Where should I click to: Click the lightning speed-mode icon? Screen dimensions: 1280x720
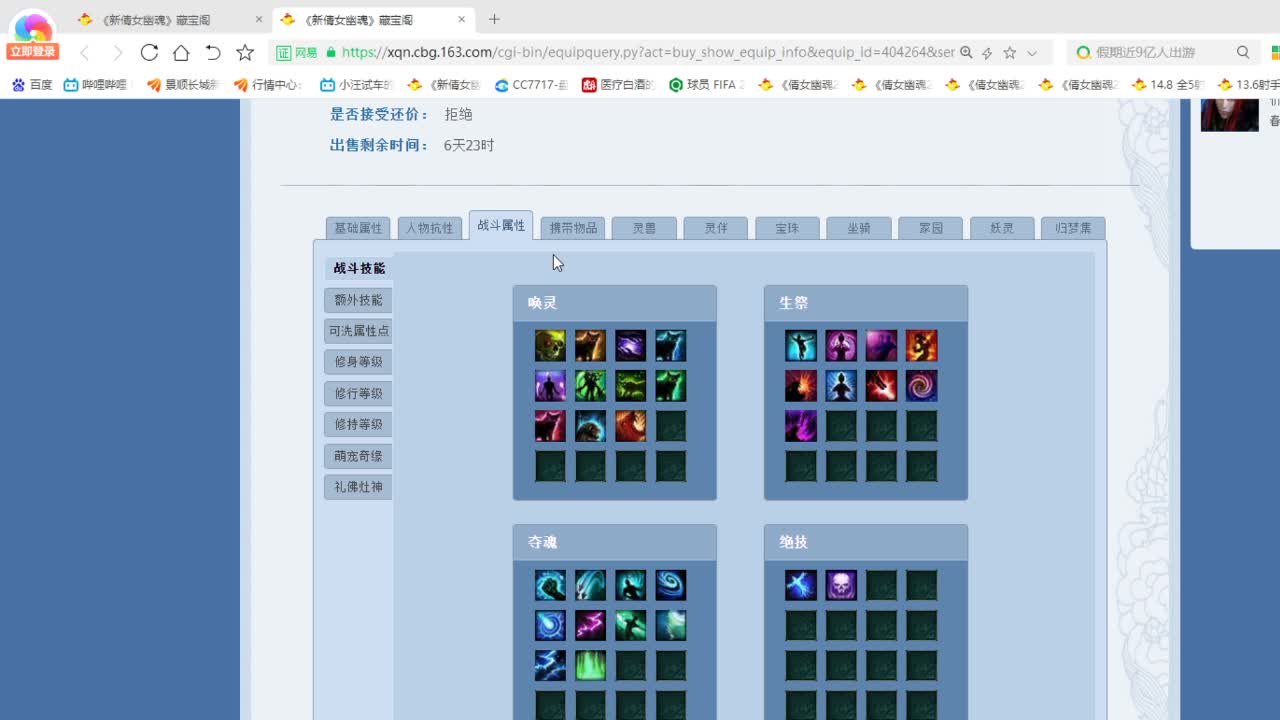point(987,53)
